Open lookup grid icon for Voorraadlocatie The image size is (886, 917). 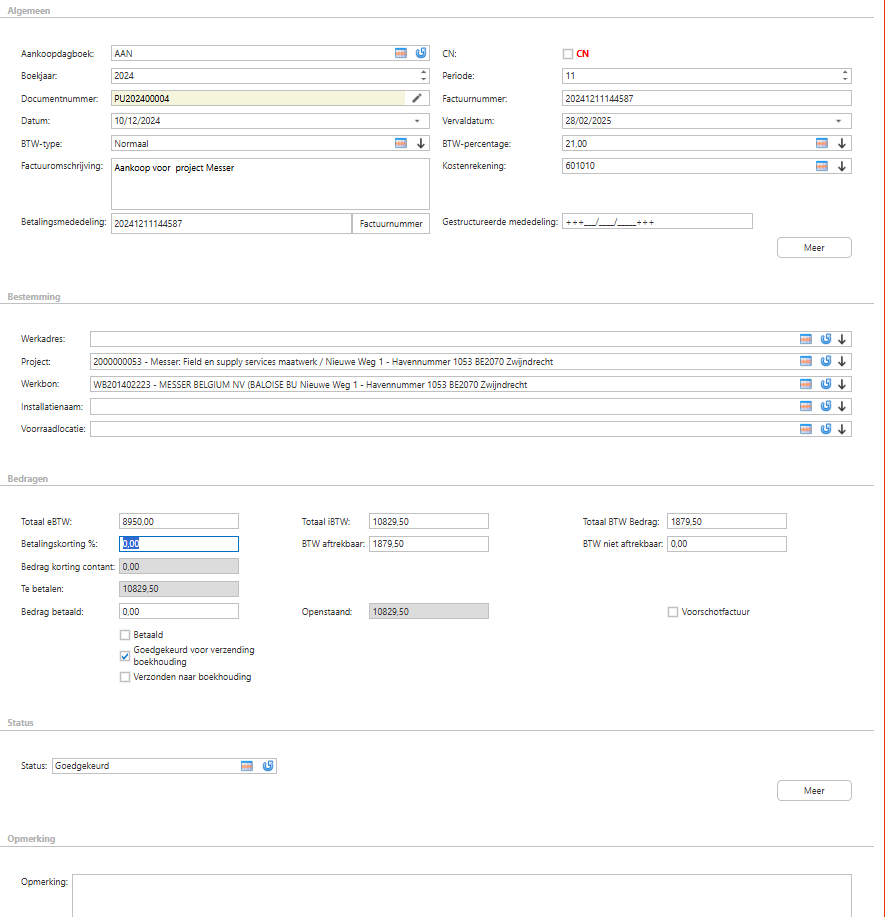[x=806, y=429]
